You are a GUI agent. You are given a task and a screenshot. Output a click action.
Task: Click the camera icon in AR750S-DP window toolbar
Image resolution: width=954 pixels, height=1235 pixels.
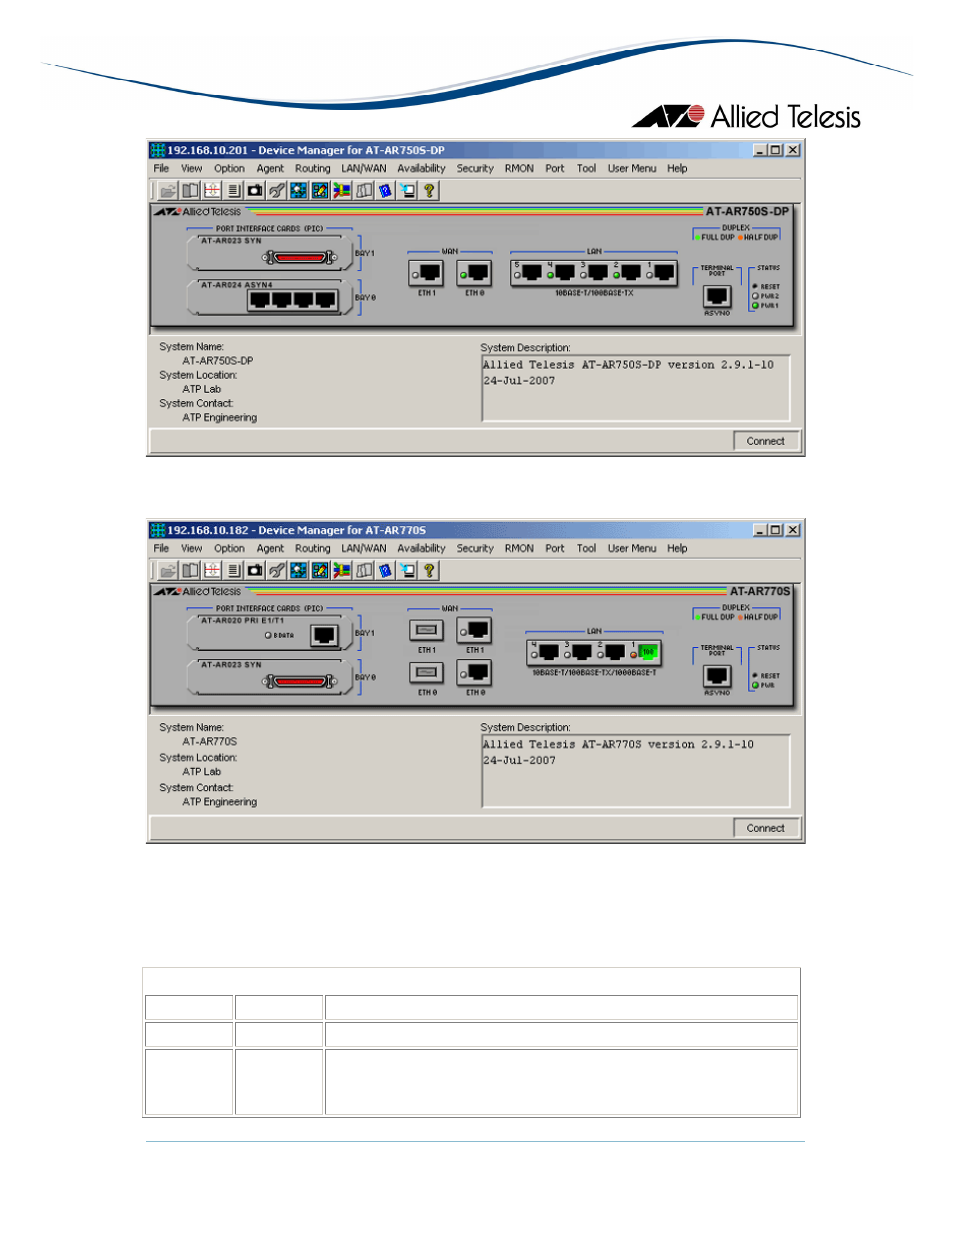(x=255, y=190)
